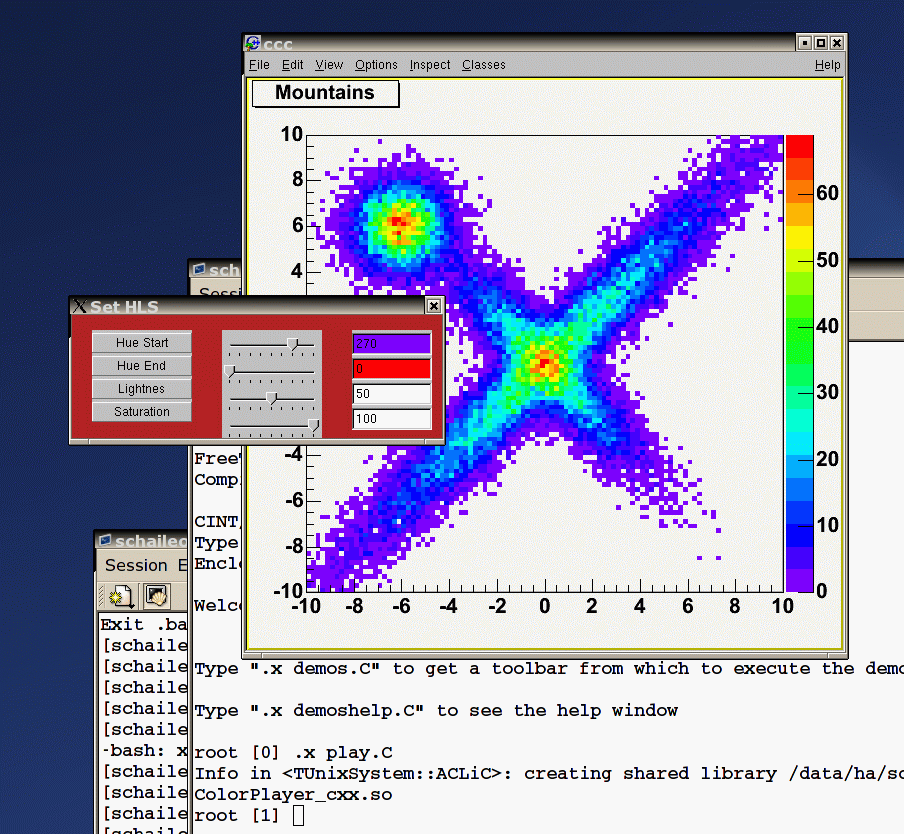Viewport: 904px width, 834px height.
Task: Click the X icon in Set HLS title bar
Action: click(x=79, y=306)
